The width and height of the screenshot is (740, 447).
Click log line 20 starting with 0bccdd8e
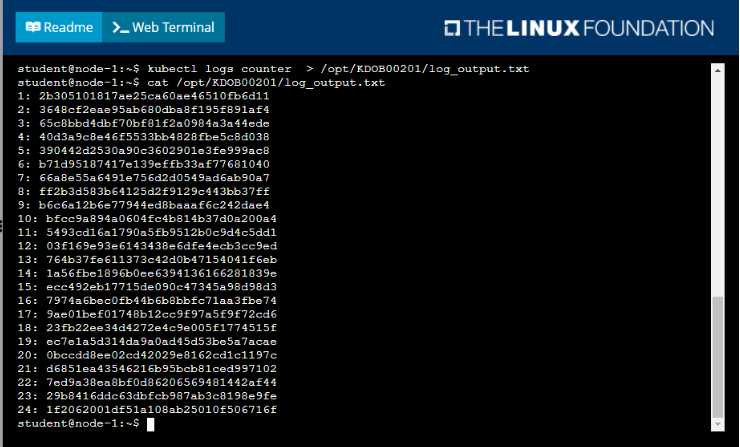click(147, 355)
